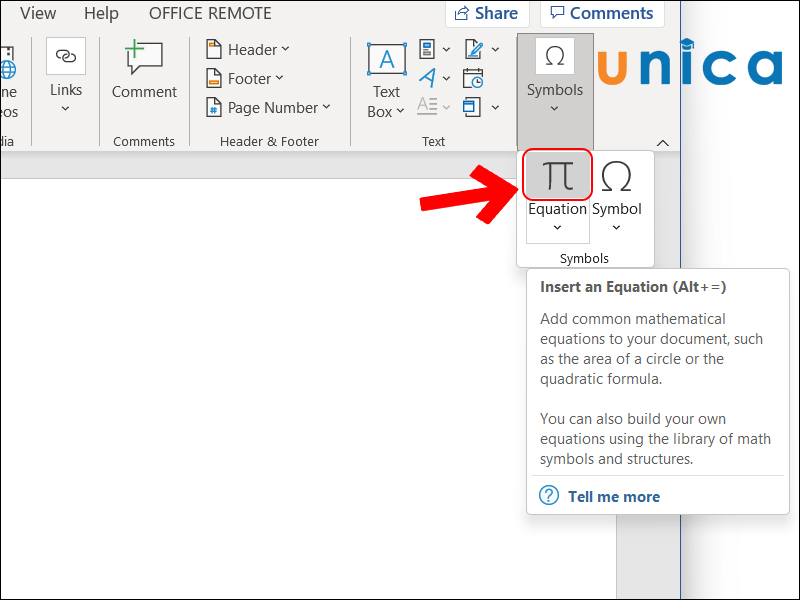The height and width of the screenshot is (600, 800).
Task: Click the Share button
Action: [487, 13]
